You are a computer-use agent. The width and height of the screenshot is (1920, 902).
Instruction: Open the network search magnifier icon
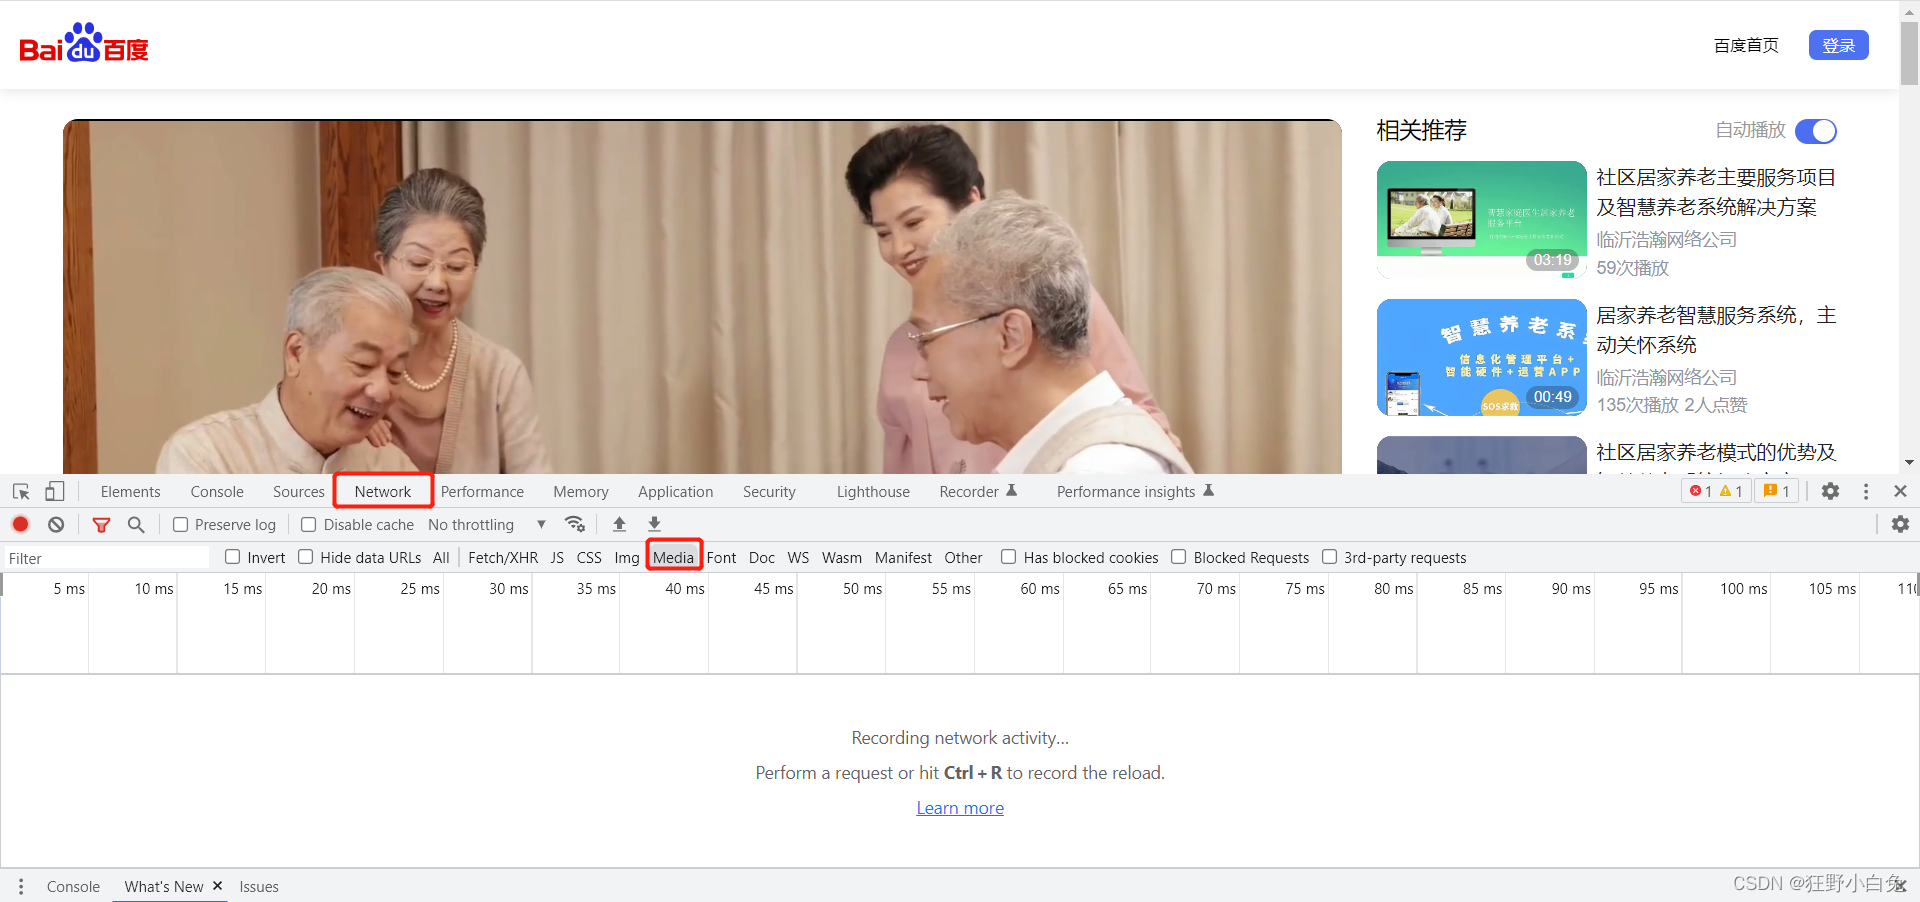(x=136, y=524)
